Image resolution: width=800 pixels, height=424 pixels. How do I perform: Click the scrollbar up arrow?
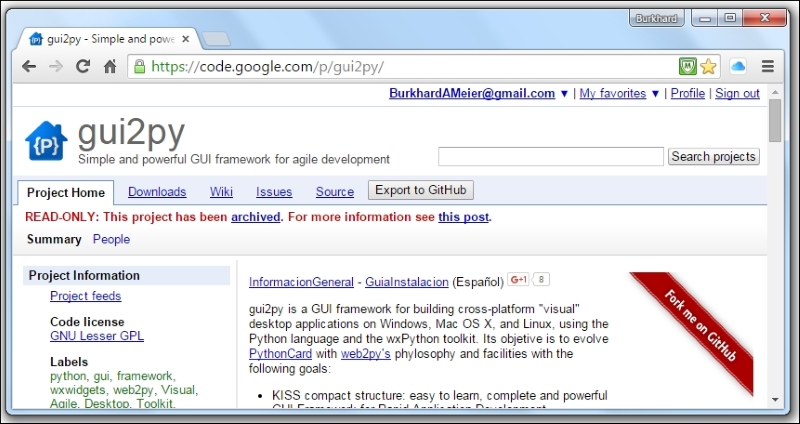click(776, 92)
